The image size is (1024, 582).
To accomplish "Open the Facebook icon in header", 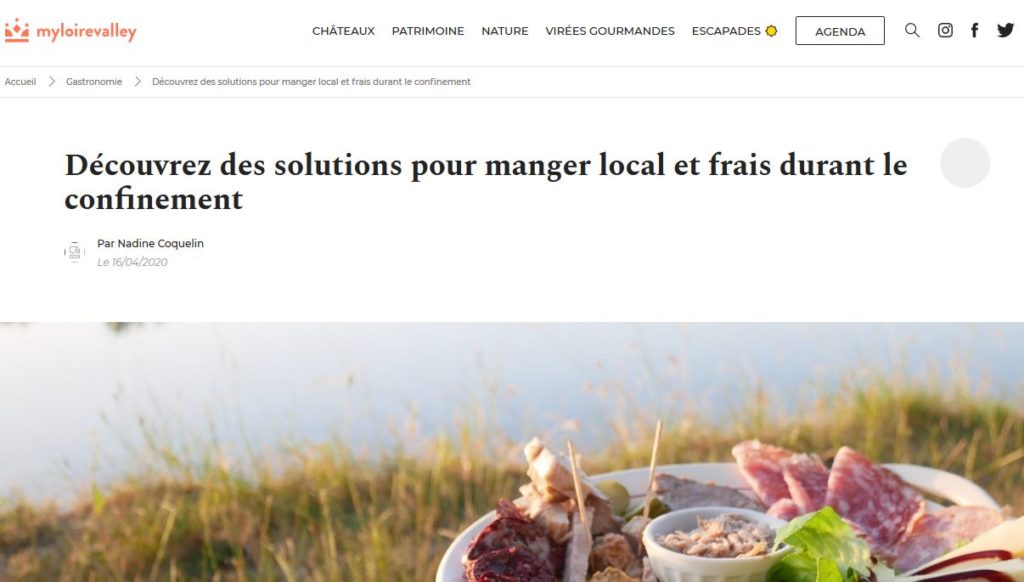I will (974, 30).
